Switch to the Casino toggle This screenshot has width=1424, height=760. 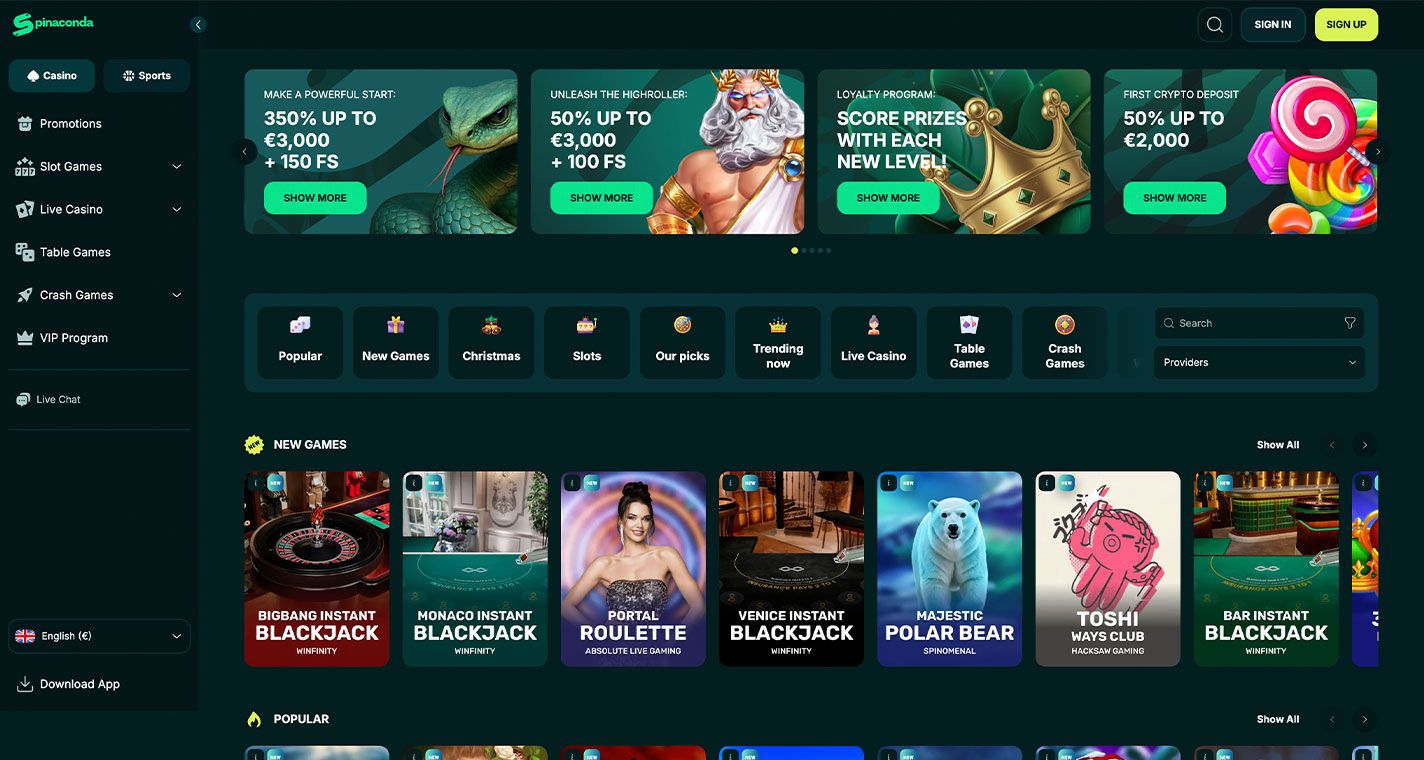(x=52, y=76)
